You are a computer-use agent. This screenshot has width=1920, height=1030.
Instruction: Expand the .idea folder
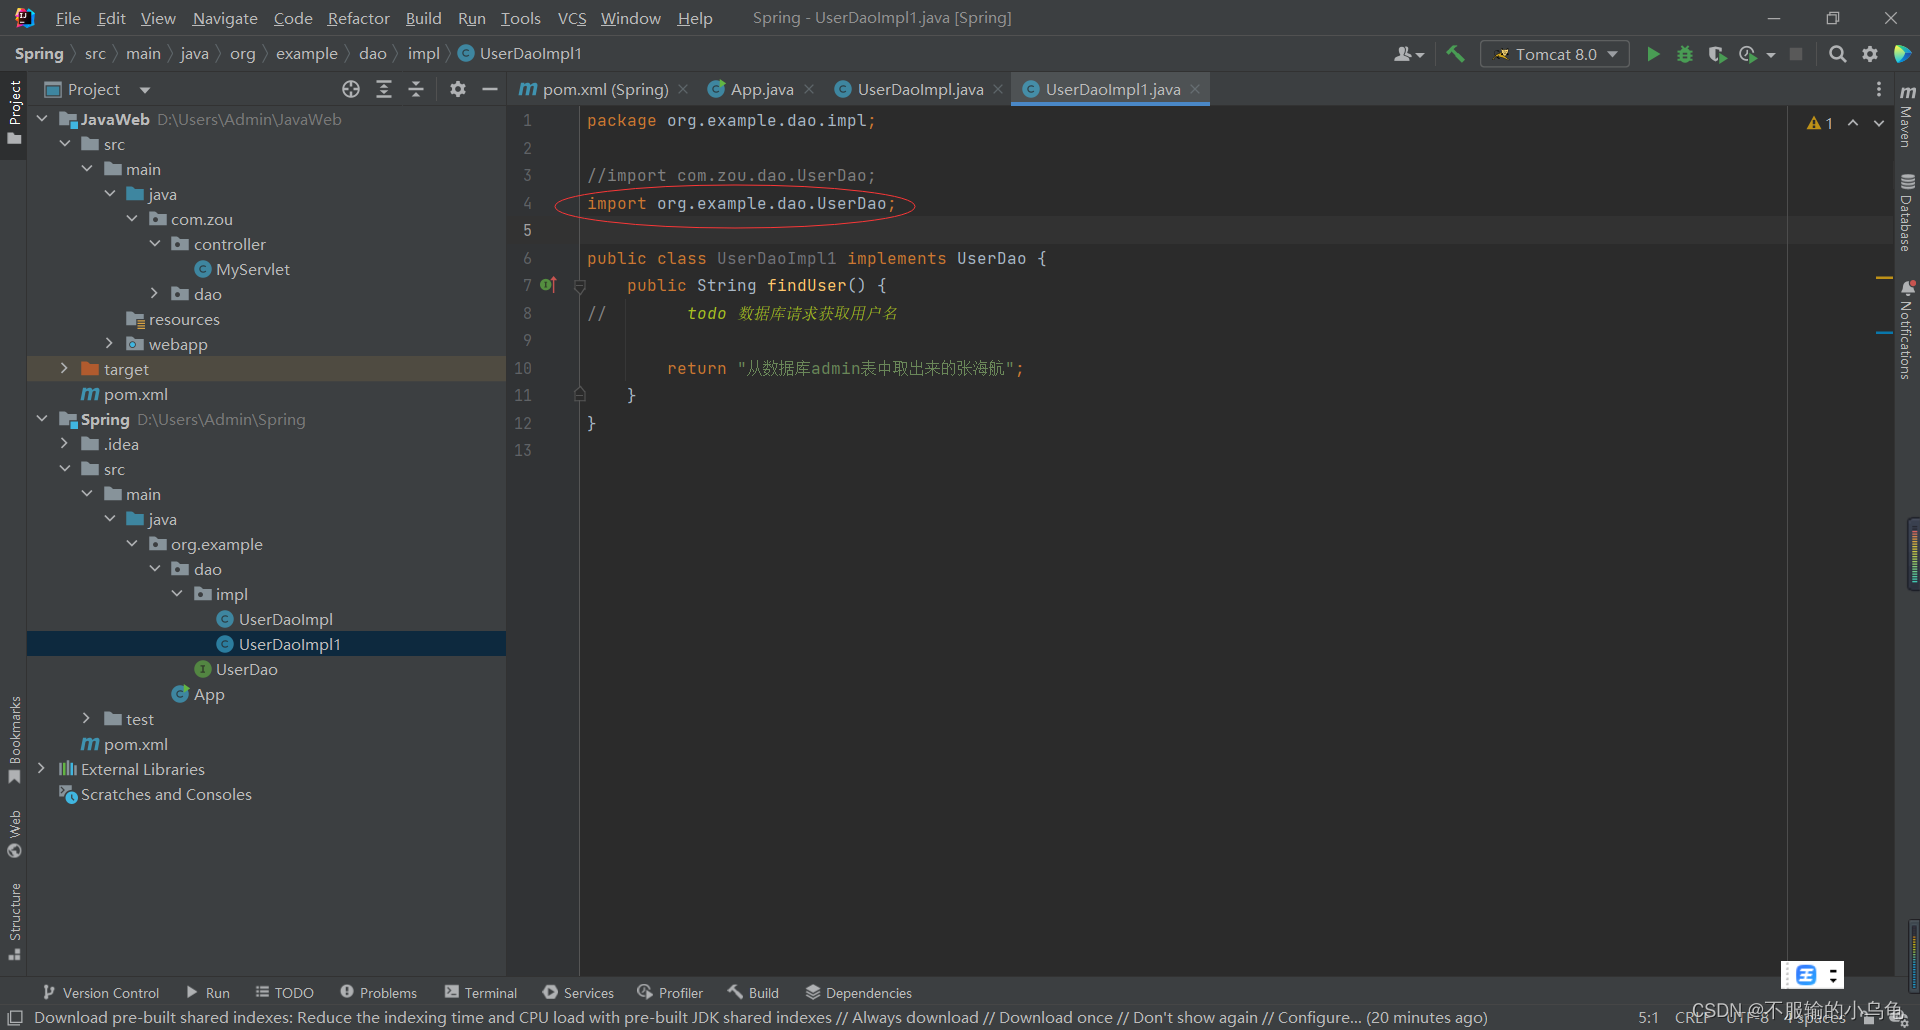coord(64,444)
